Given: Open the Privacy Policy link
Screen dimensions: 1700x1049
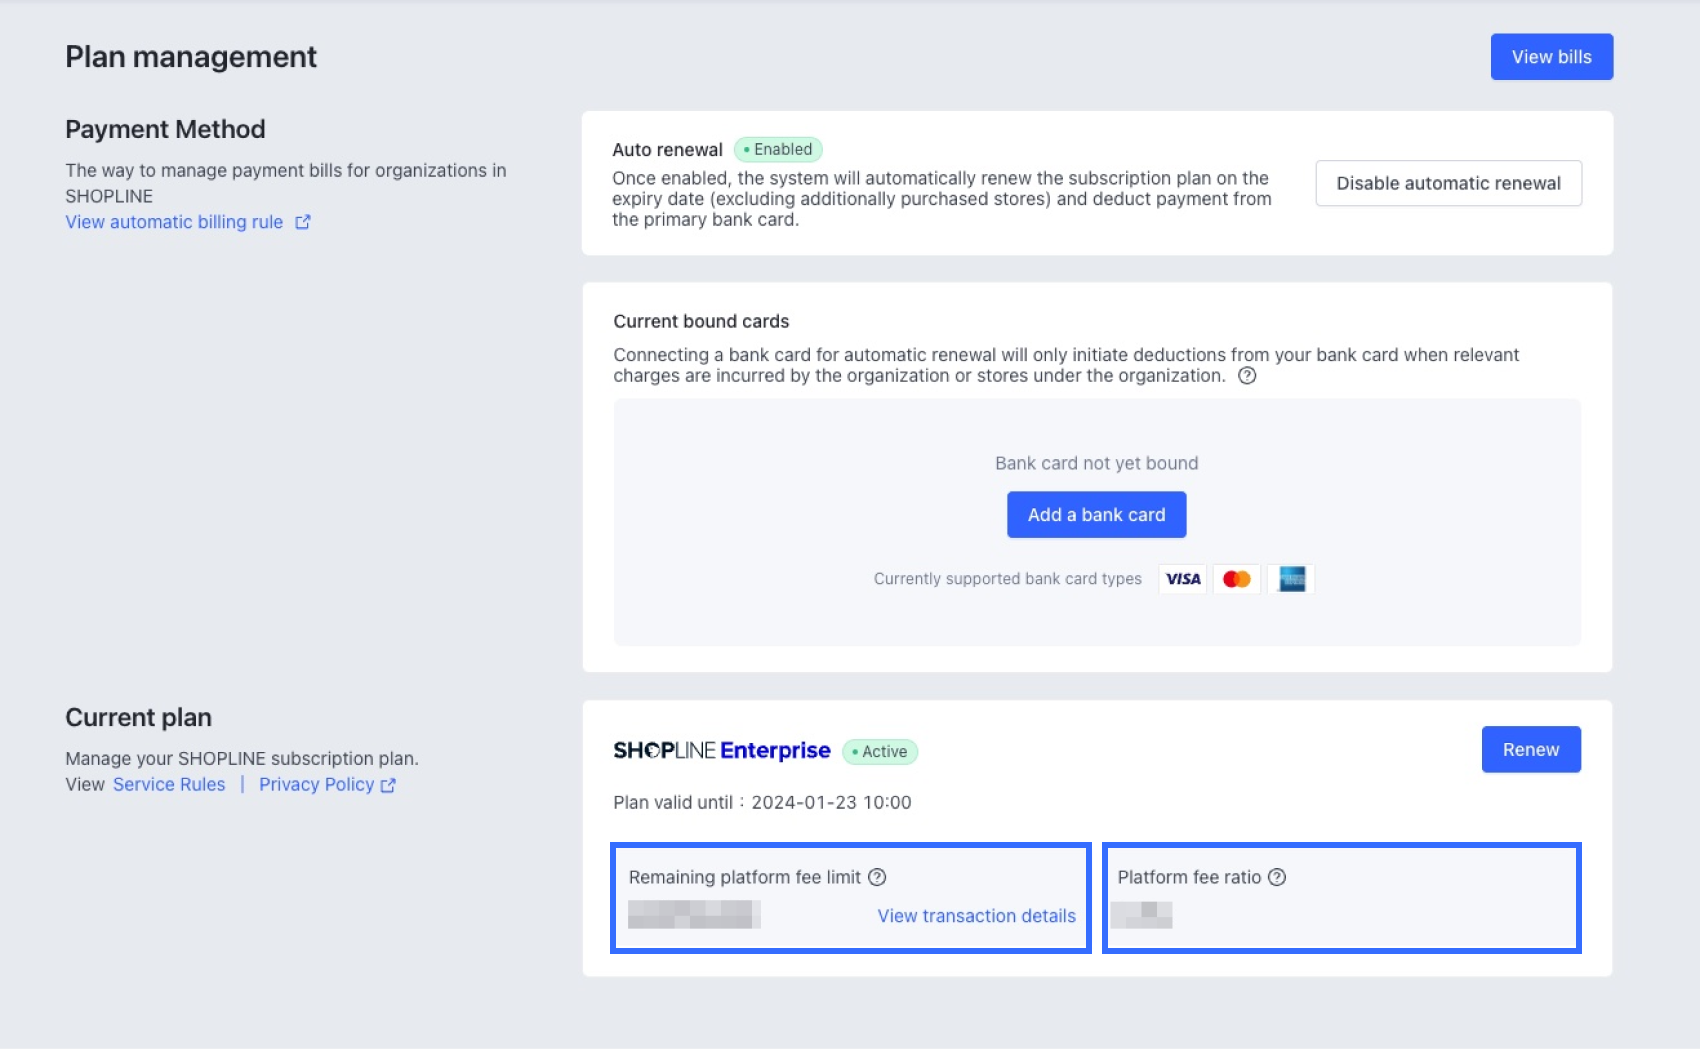Looking at the screenshot, I should pos(316,784).
